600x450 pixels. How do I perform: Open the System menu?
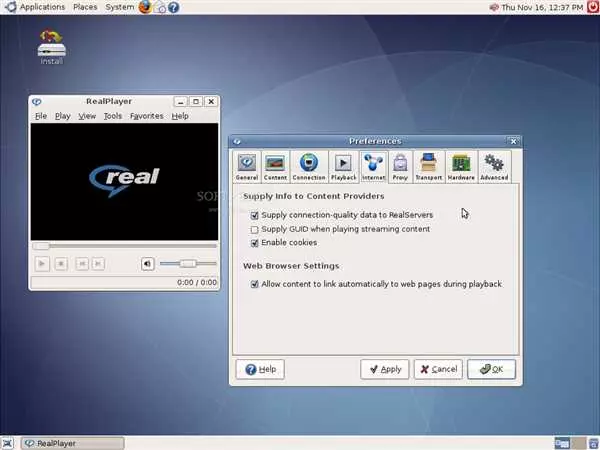pos(119,7)
